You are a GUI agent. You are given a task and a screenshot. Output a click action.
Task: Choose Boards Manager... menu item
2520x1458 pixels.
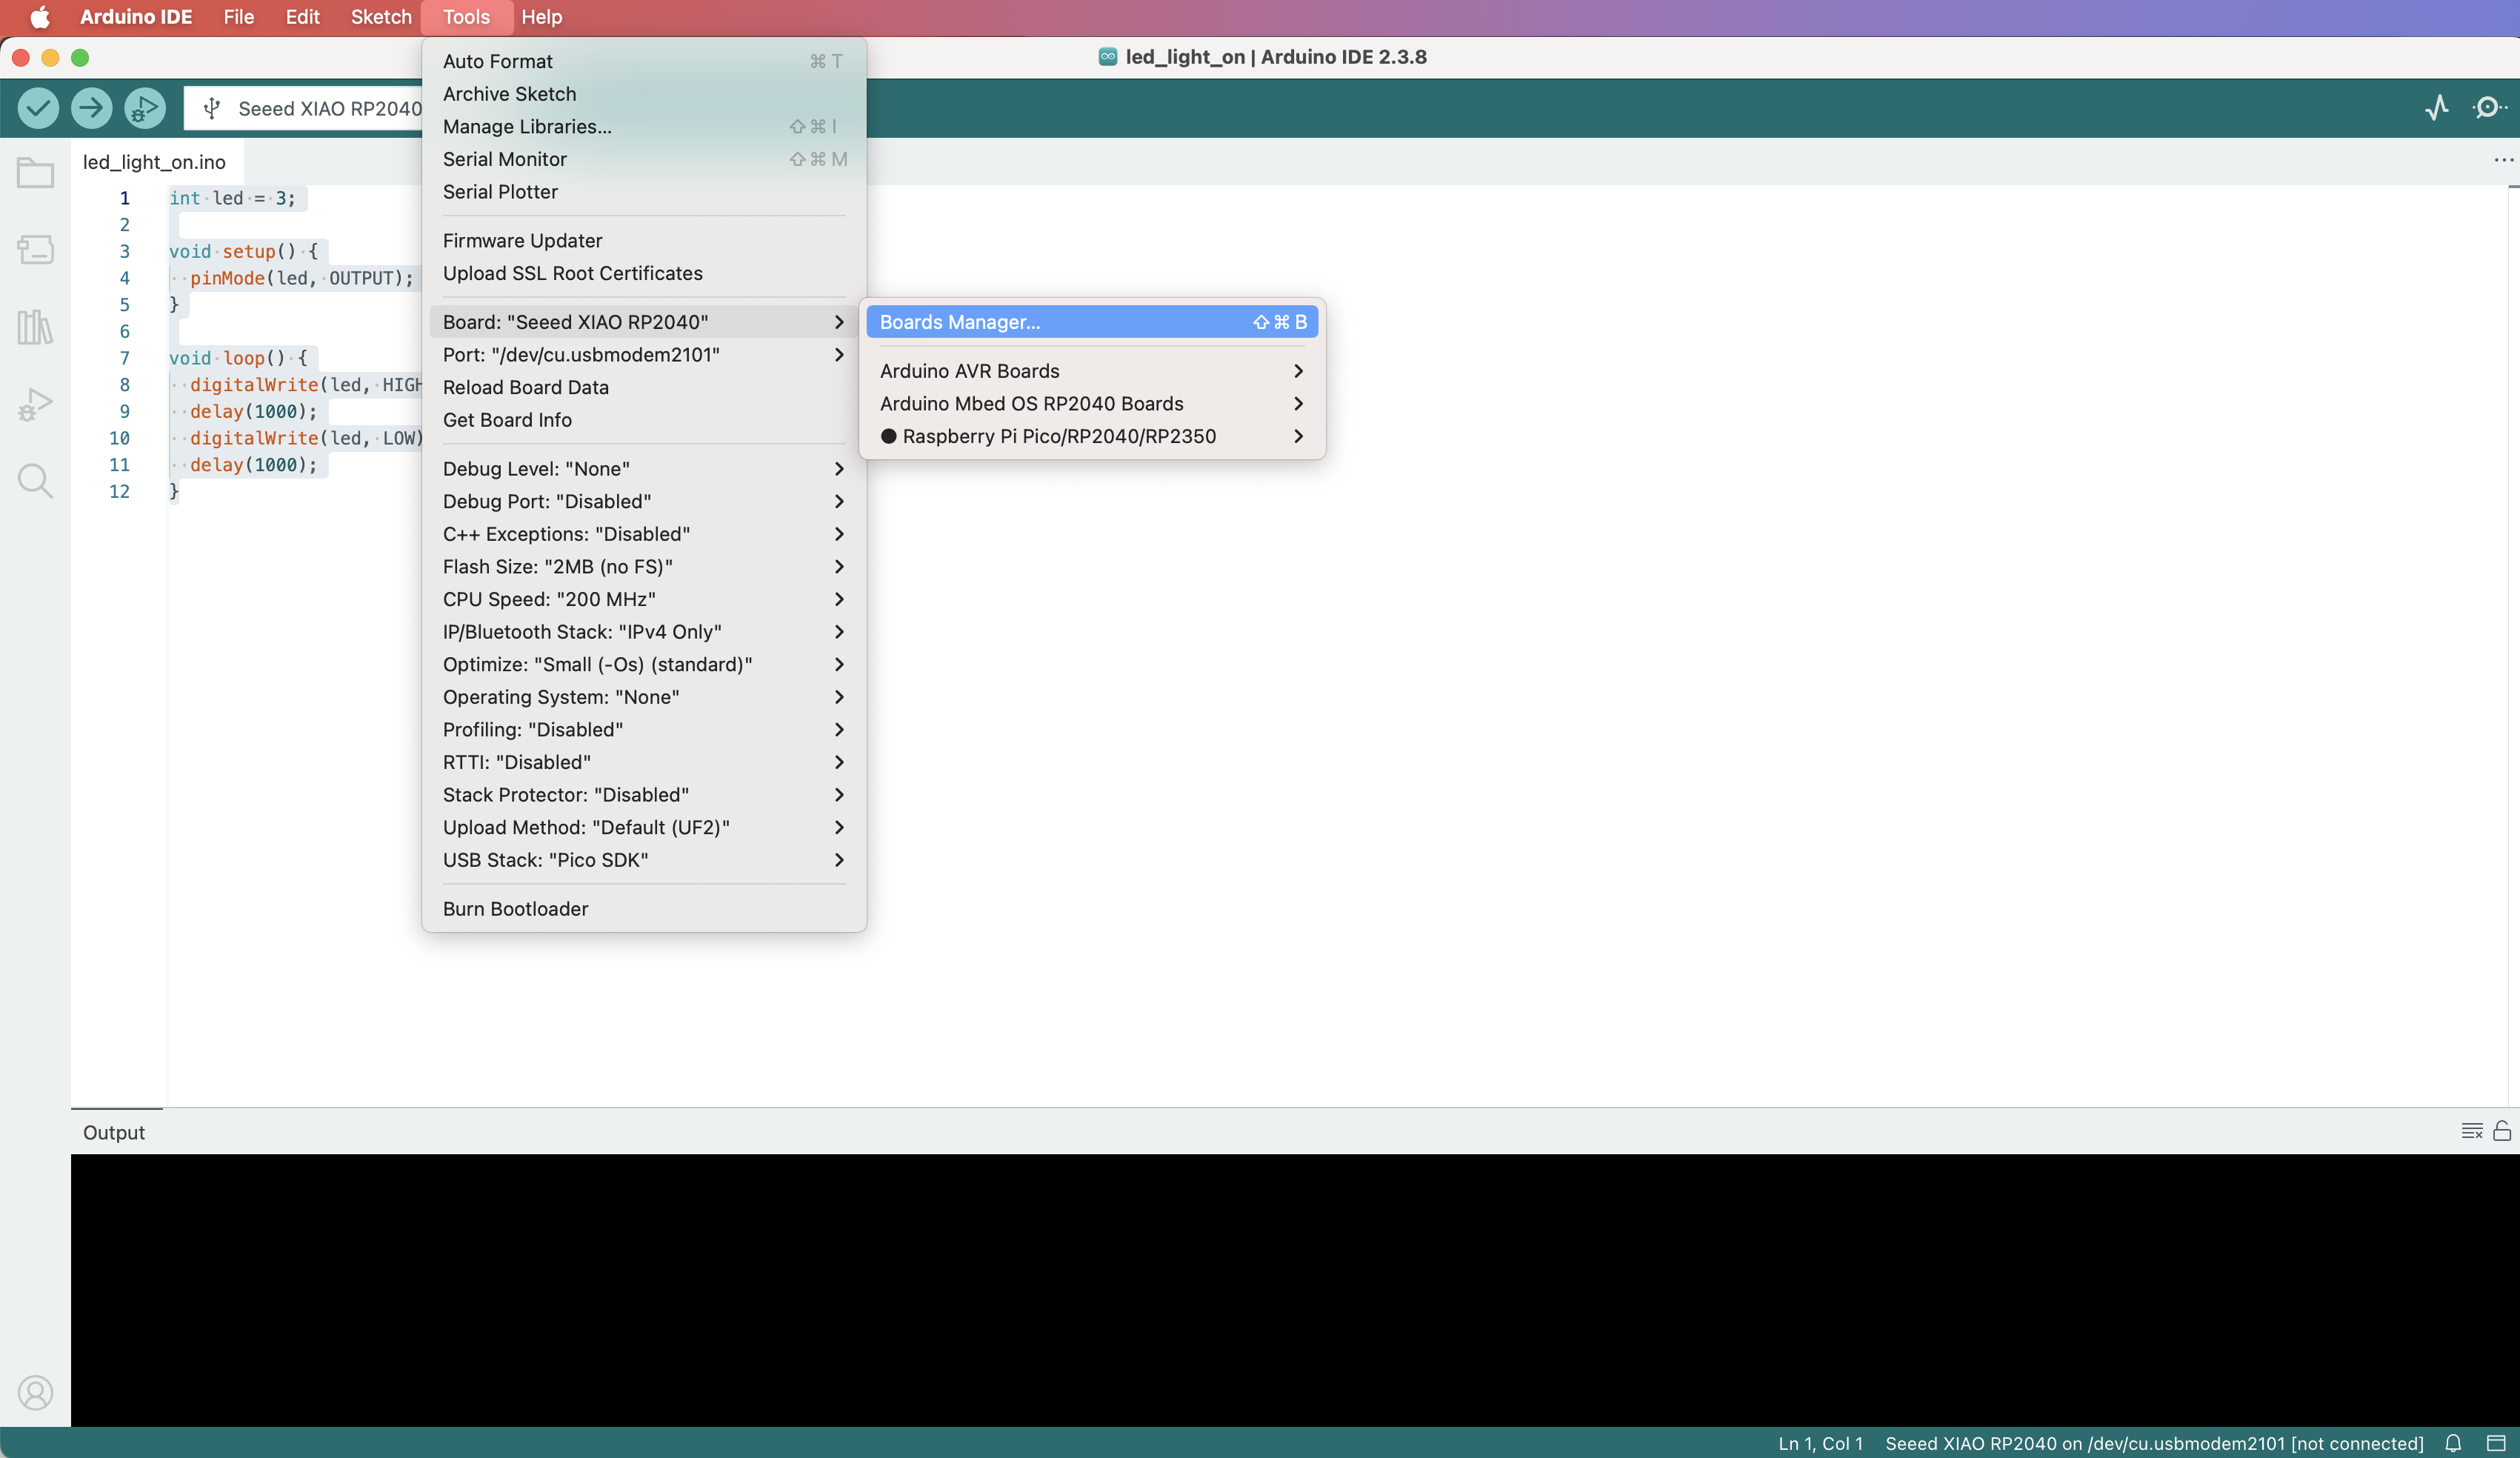coord(959,322)
